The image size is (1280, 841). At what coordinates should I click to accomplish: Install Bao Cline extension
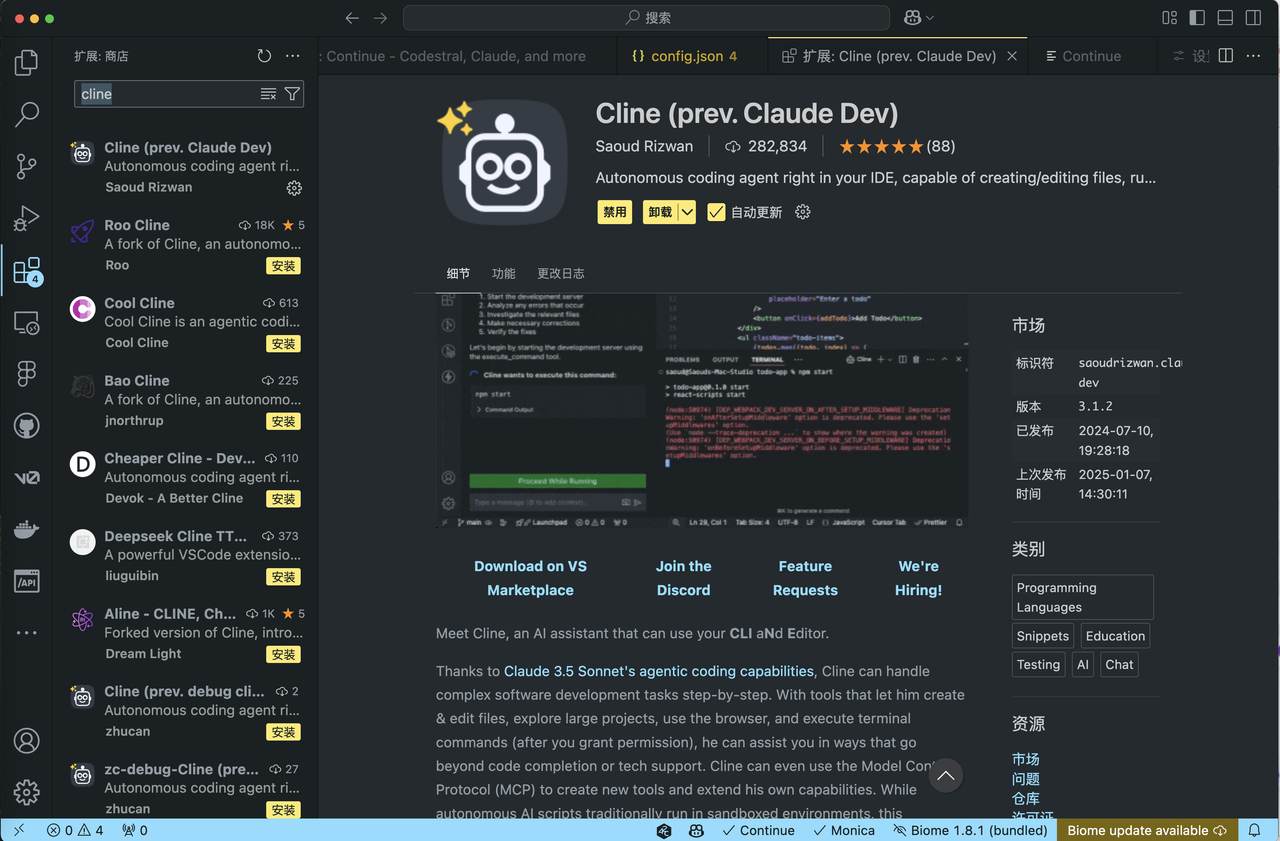pyautogui.click(x=284, y=422)
